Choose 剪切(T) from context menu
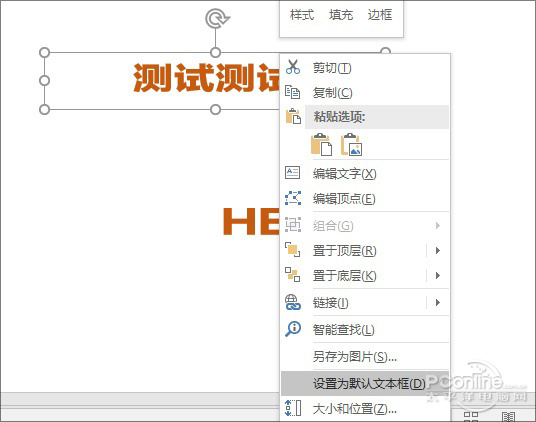Viewport: 536px width, 422px height. coord(364,68)
